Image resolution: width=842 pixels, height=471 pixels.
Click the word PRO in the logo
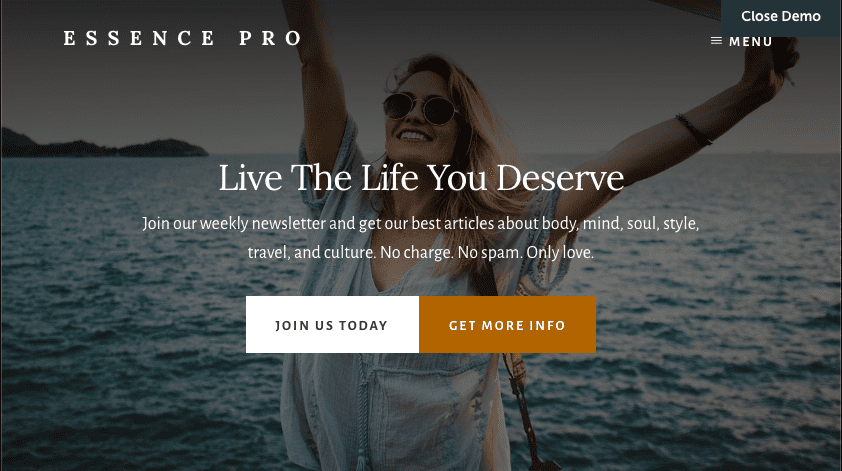[271, 38]
